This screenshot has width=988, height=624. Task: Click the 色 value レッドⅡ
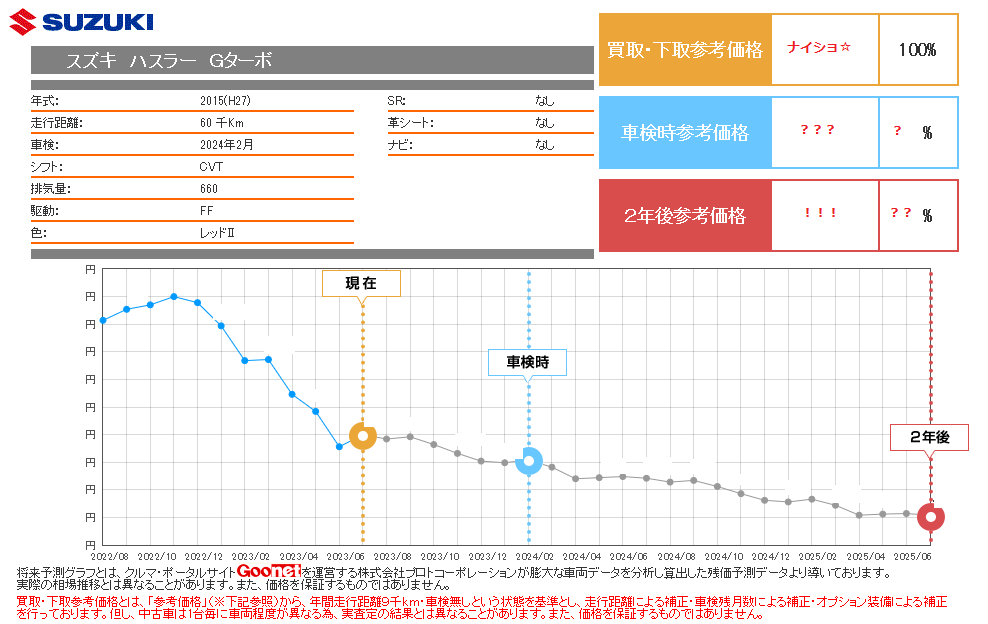(217, 233)
